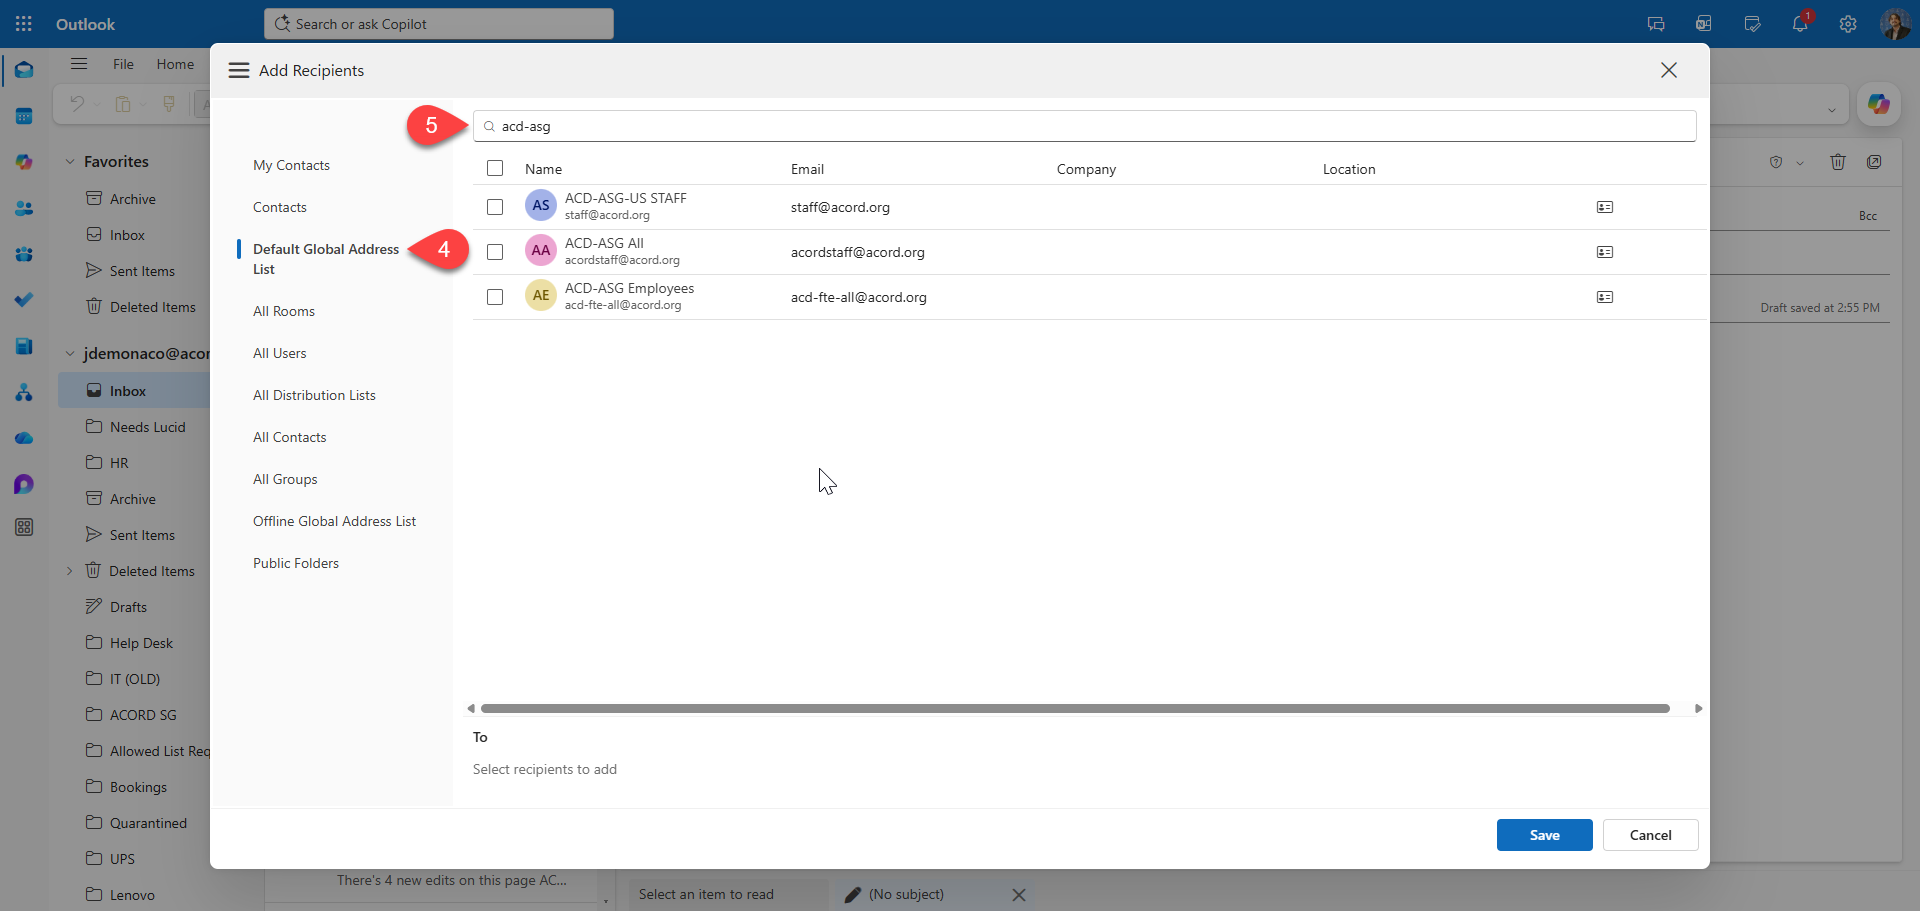
Task: Open contact card icon for ACD-ASG Employees
Action: point(1604,297)
